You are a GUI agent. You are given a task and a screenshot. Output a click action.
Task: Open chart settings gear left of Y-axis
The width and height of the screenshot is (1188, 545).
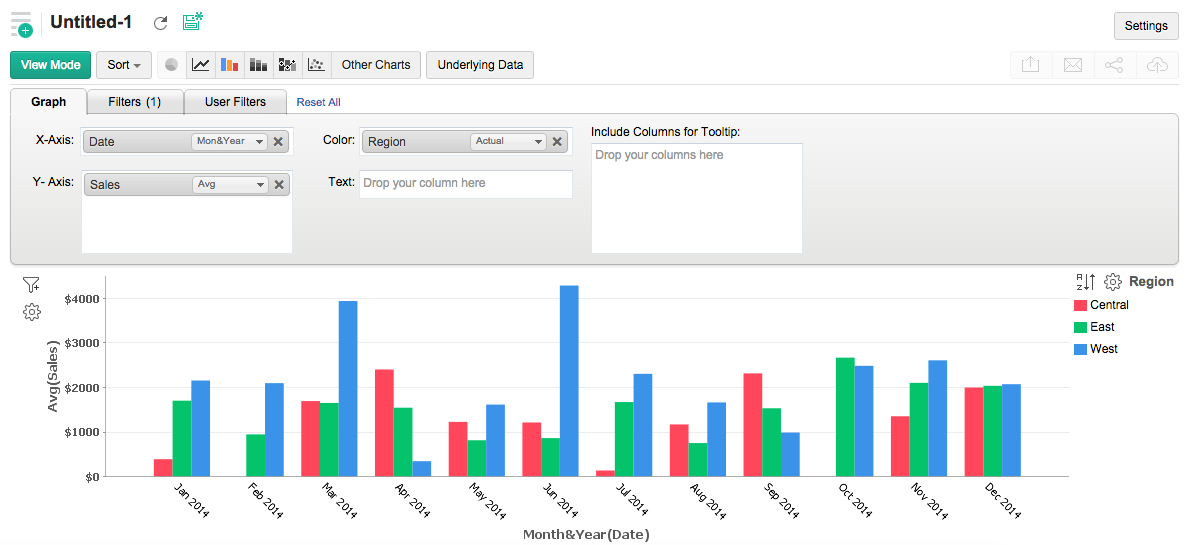(x=31, y=312)
